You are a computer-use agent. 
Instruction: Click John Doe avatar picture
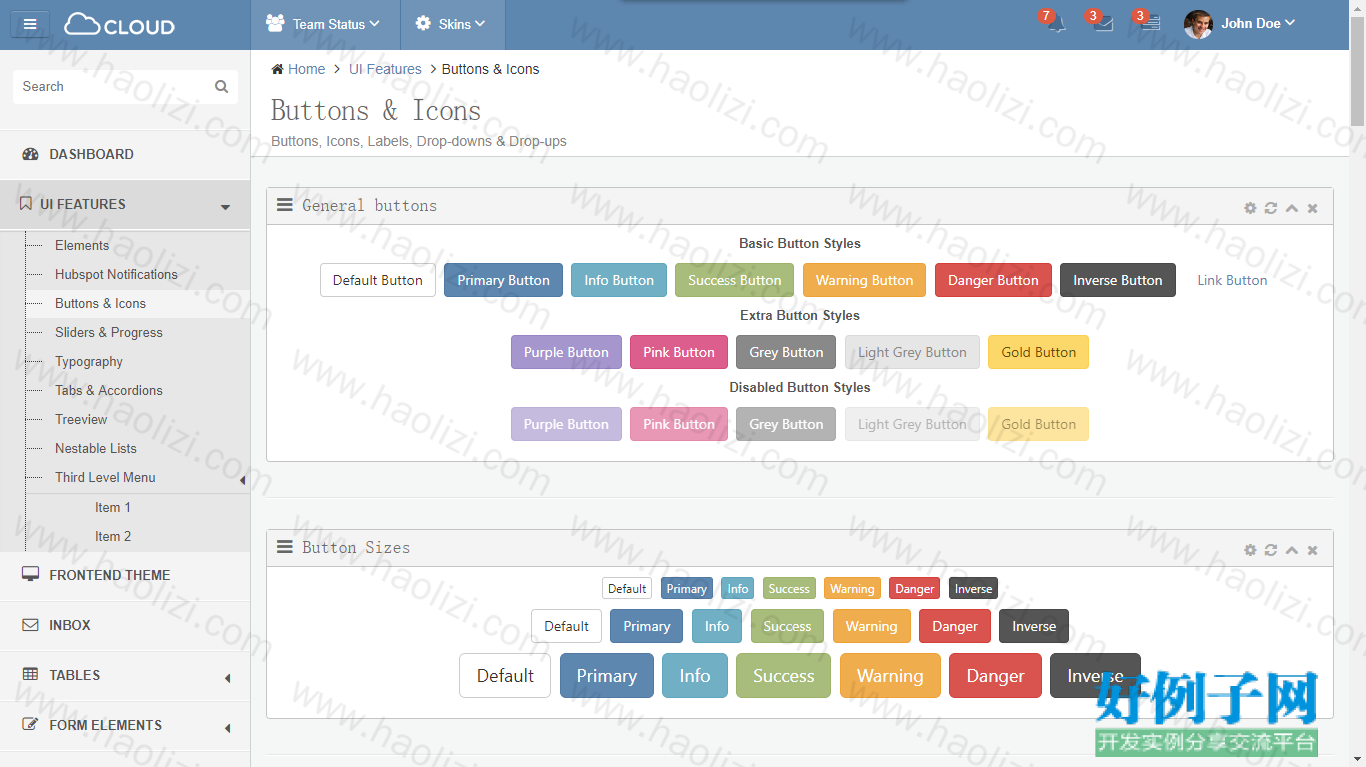pos(1198,24)
